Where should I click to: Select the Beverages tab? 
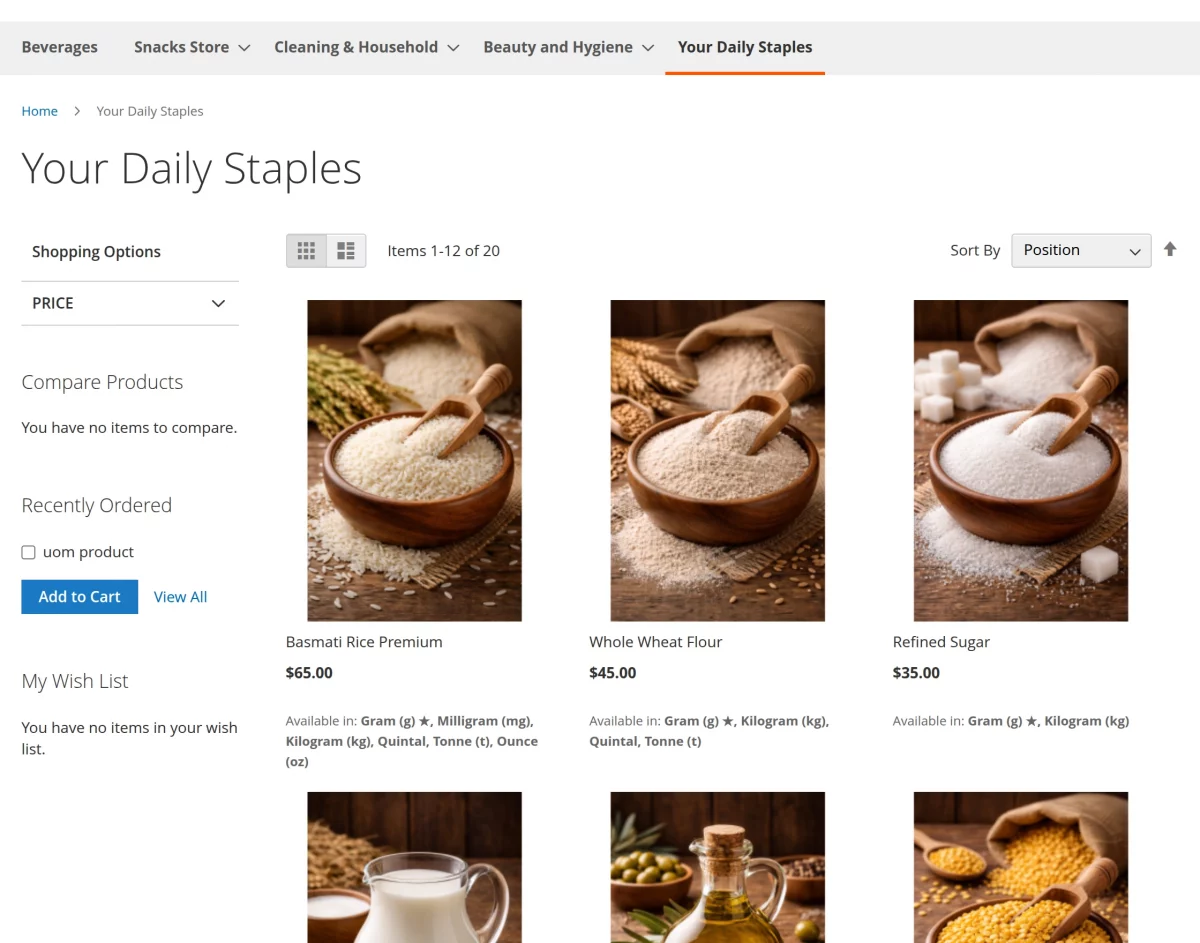point(60,47)
